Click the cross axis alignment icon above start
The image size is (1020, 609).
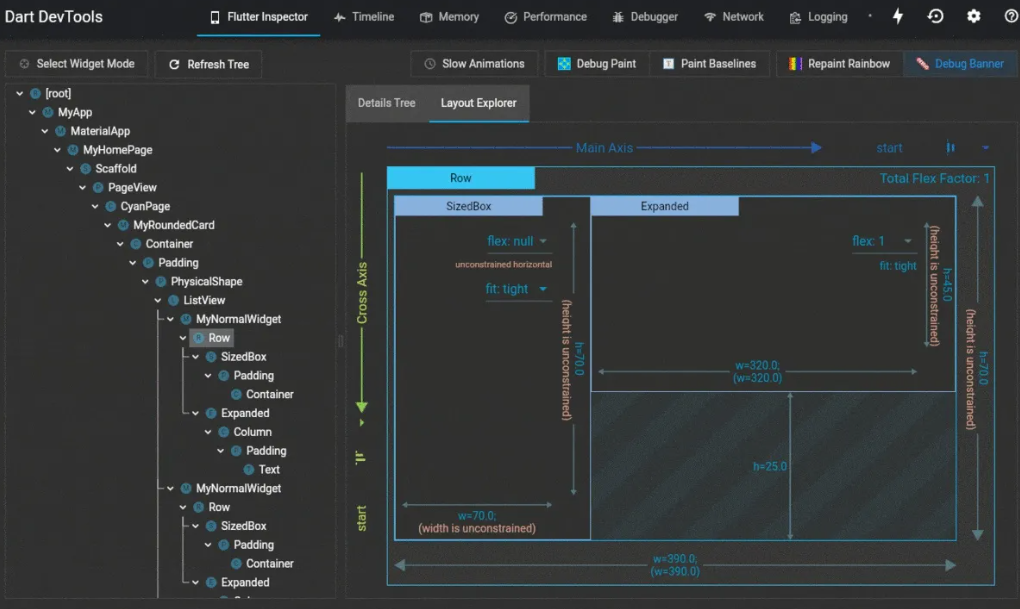[x=361, y=457]
